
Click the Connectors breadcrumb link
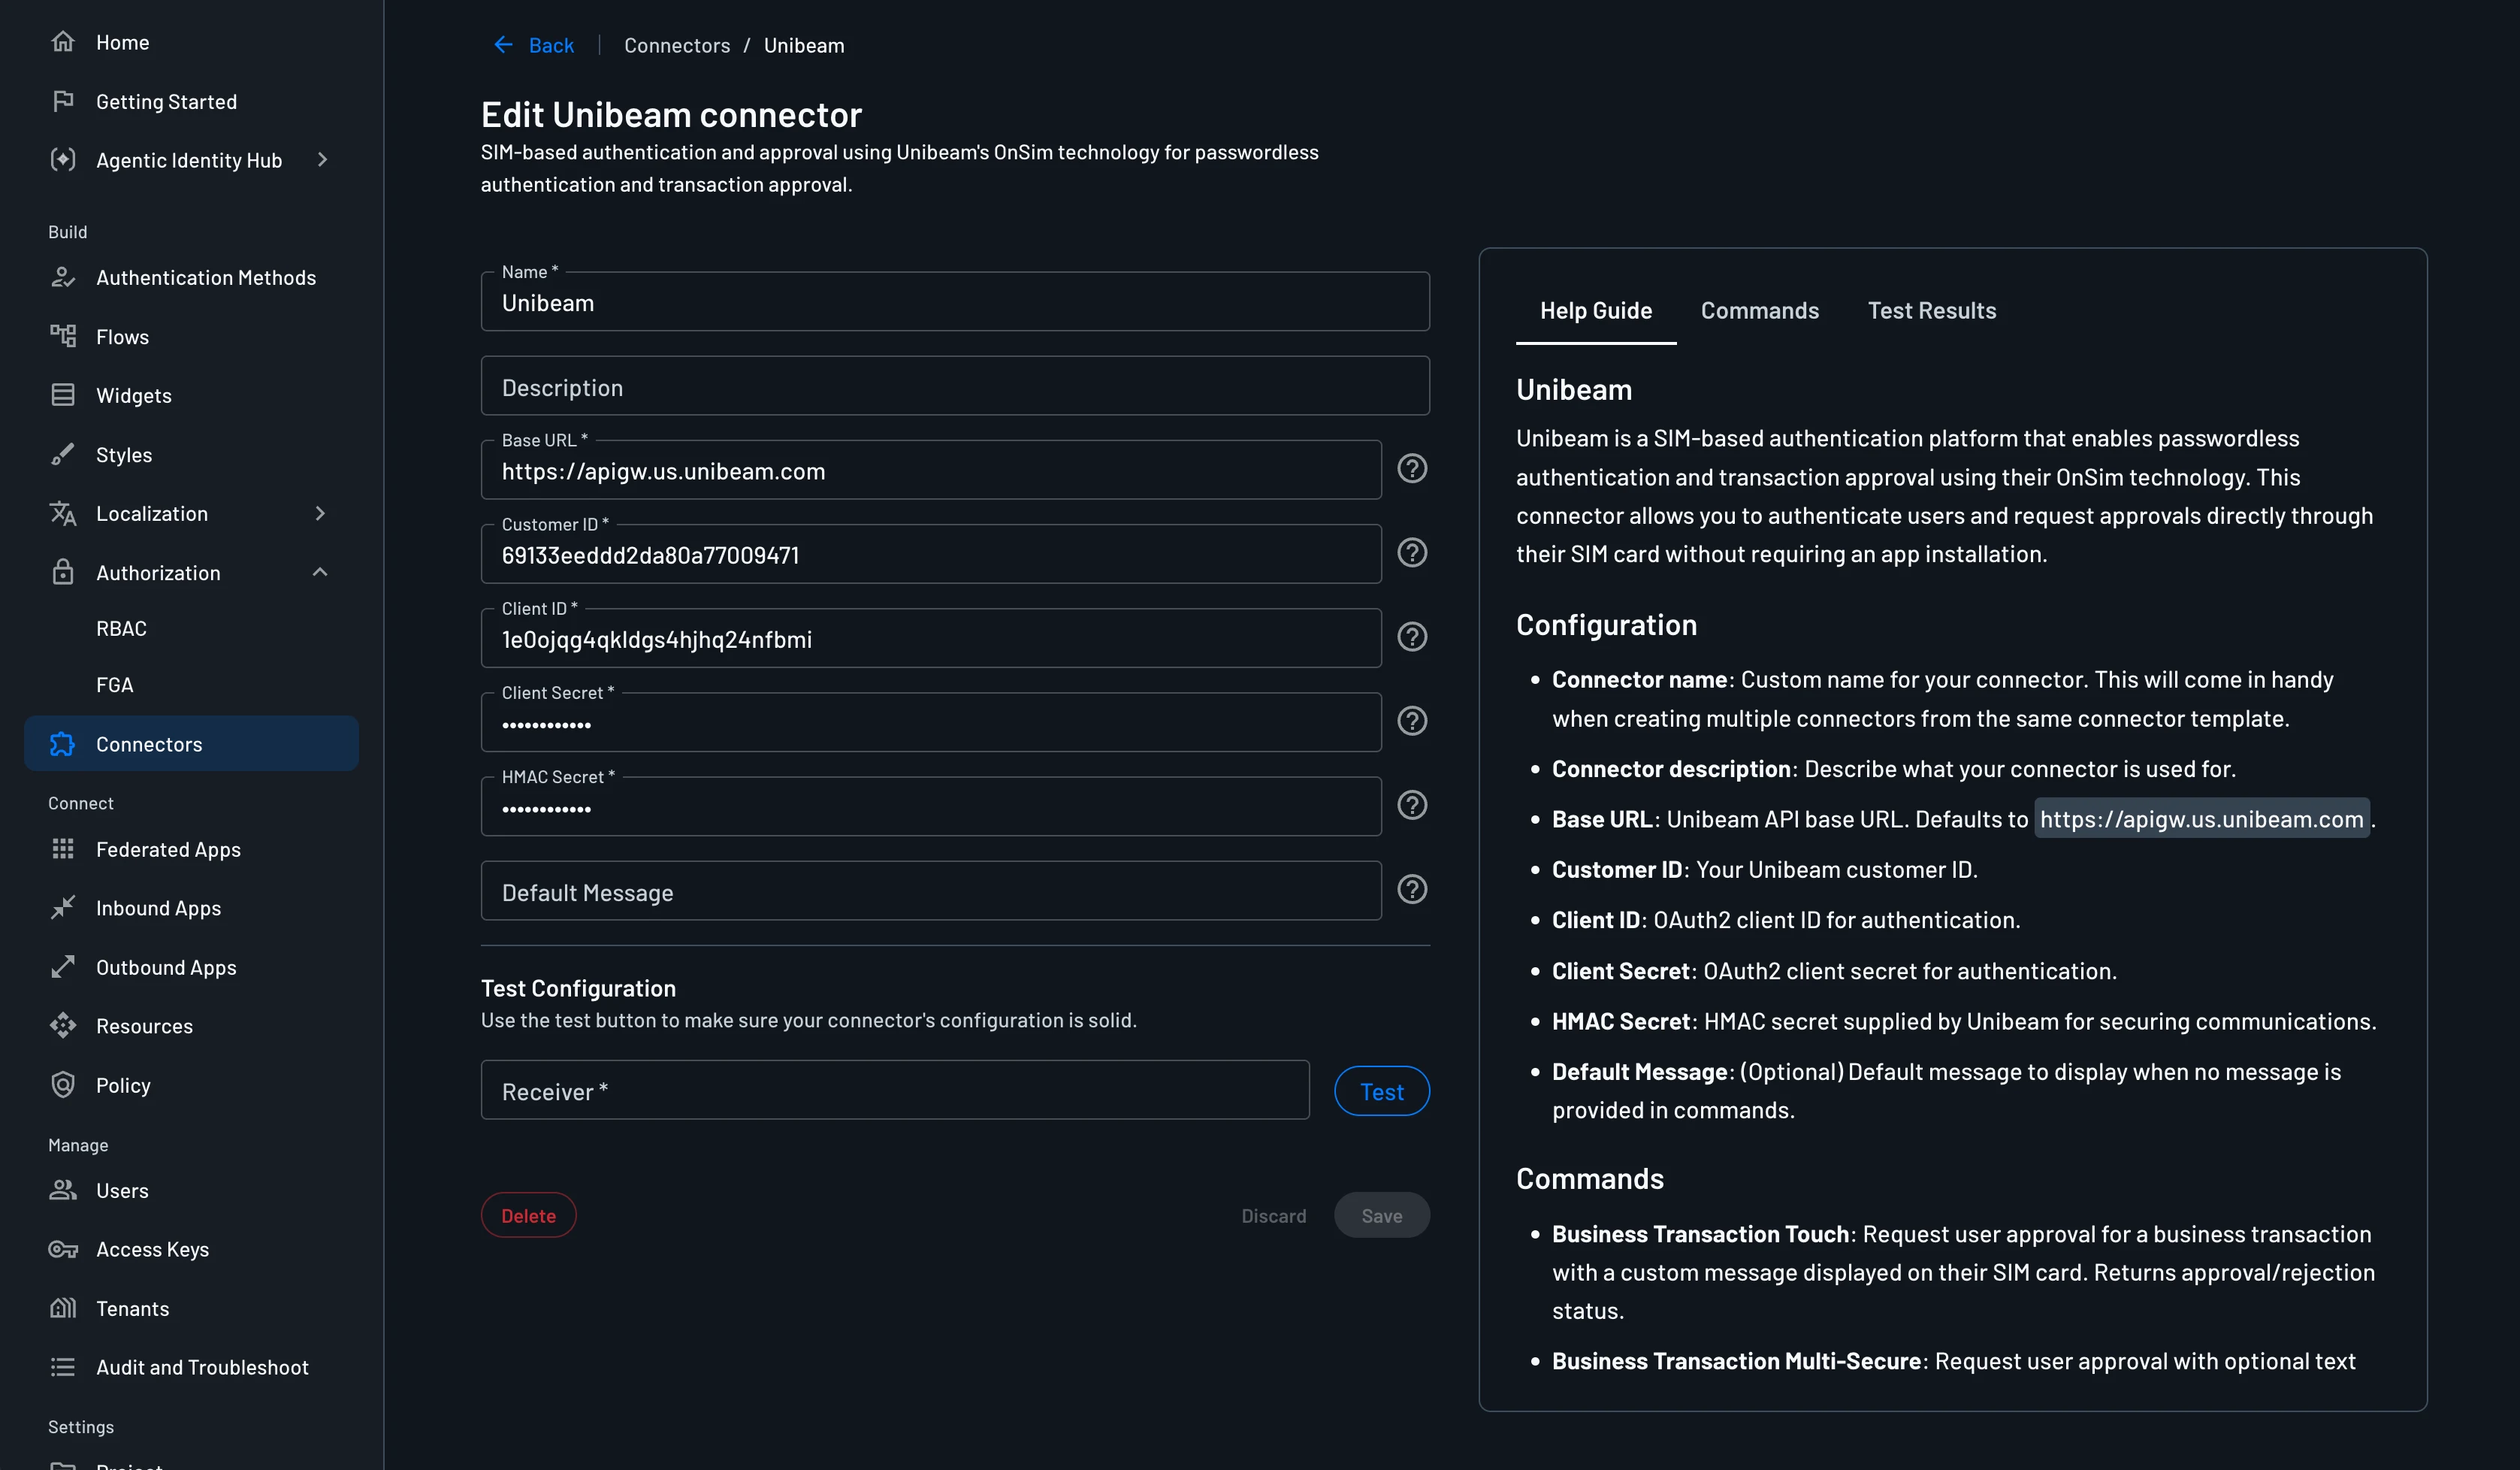click(677, 45)
